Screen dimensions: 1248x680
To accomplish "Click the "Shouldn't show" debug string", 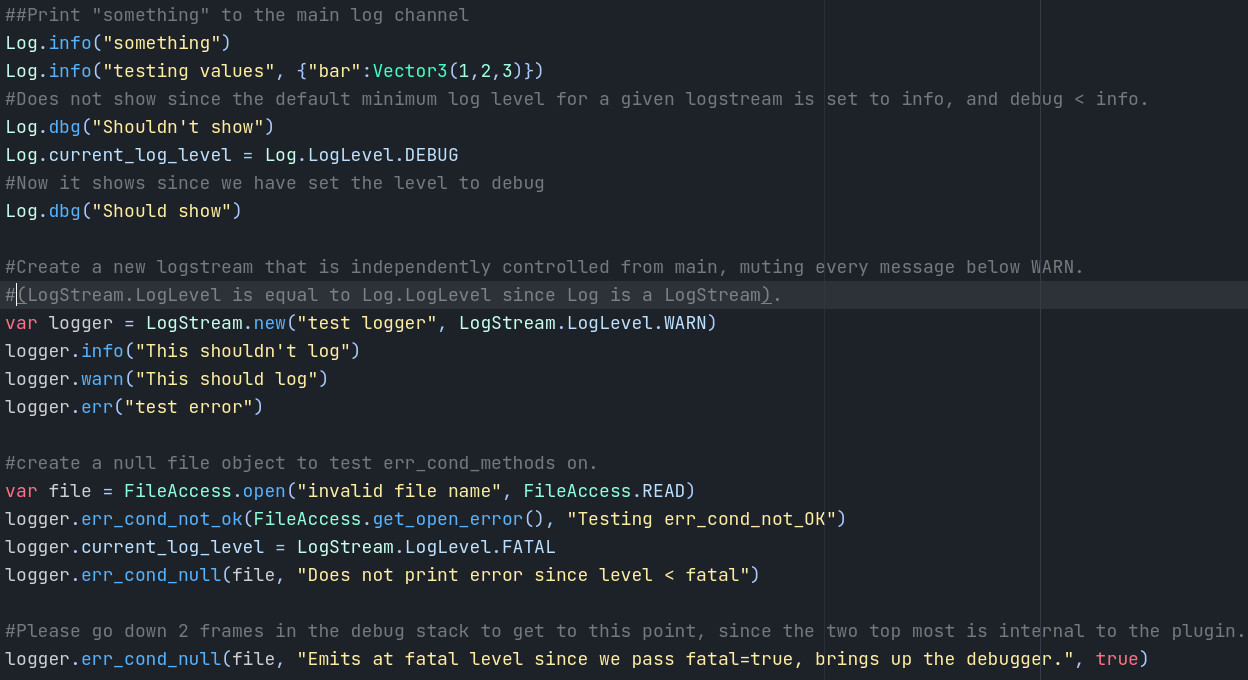I will pos(178,127).
